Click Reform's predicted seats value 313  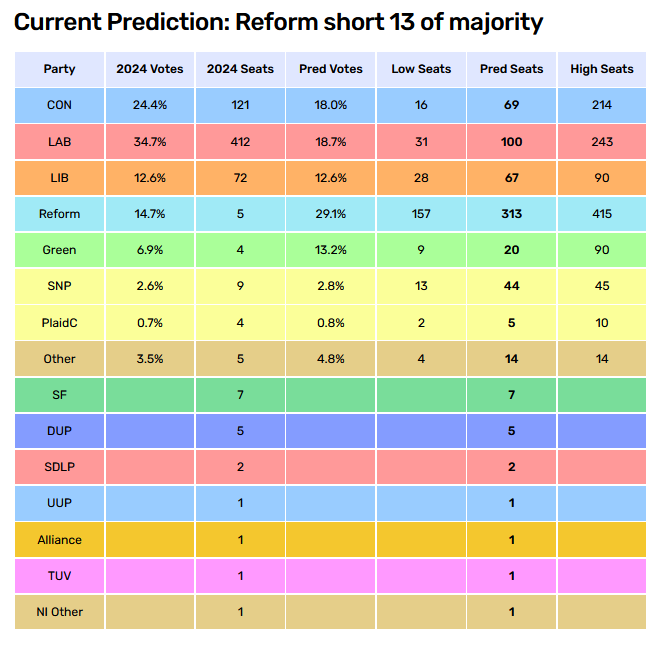pyautogui.click(x=512, y=214)
